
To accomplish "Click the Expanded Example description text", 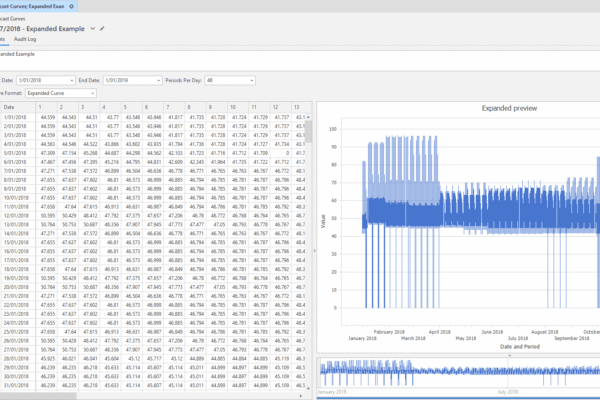I will pos(17,54).
